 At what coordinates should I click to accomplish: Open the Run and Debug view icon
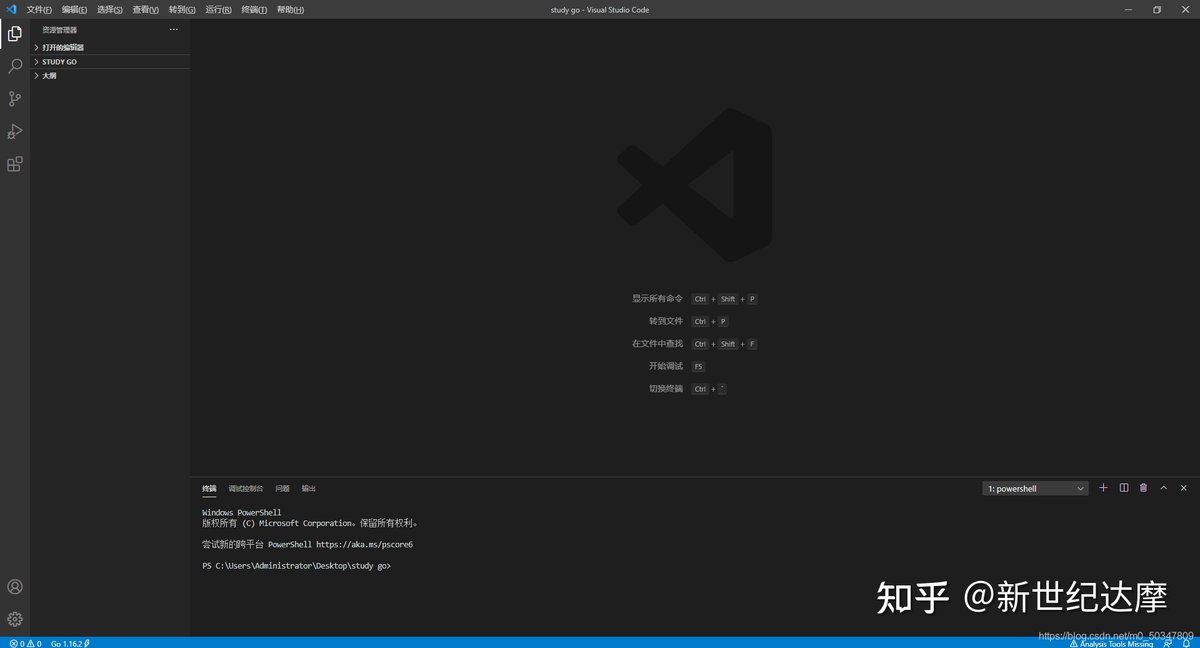pos(15,131)
